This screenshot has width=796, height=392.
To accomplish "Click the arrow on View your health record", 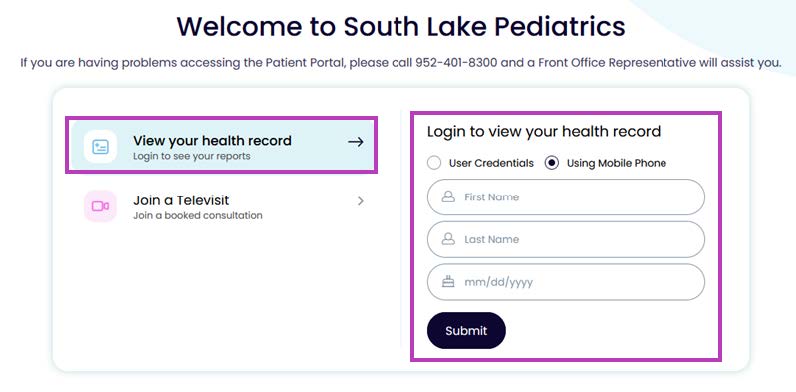I will click(x=356, y=142).
